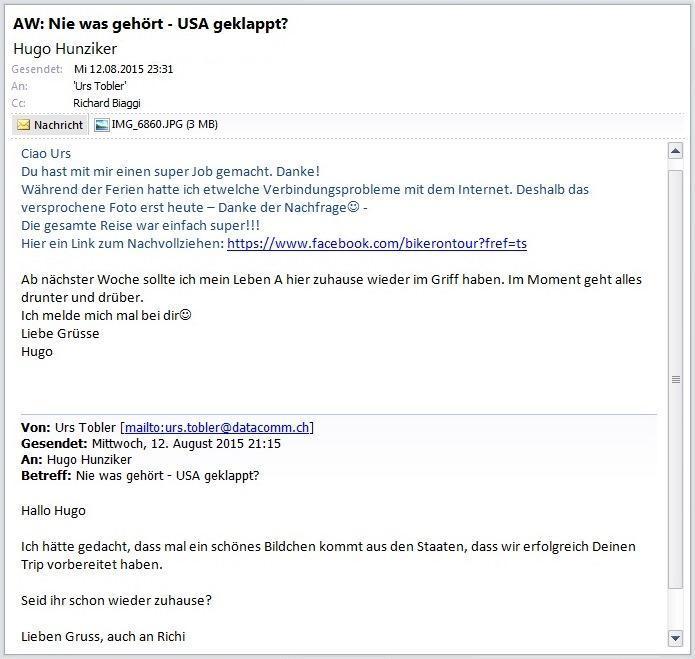Screen dimensions: 695x659
Task: Click the smiley after 'Danke der Nachfrage'
Action: click(353, 207)
